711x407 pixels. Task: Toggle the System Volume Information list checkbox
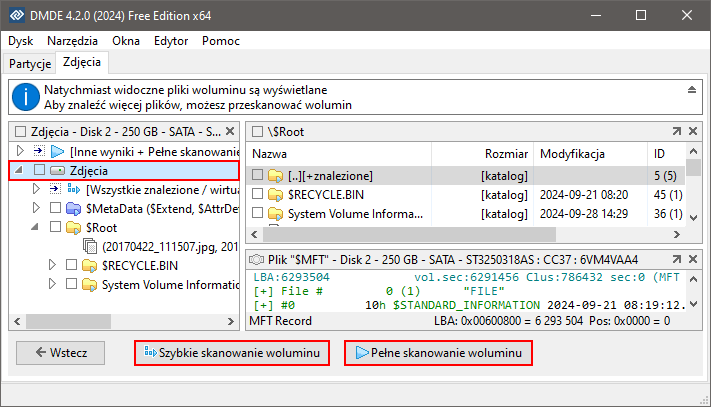tap(258, 213)
